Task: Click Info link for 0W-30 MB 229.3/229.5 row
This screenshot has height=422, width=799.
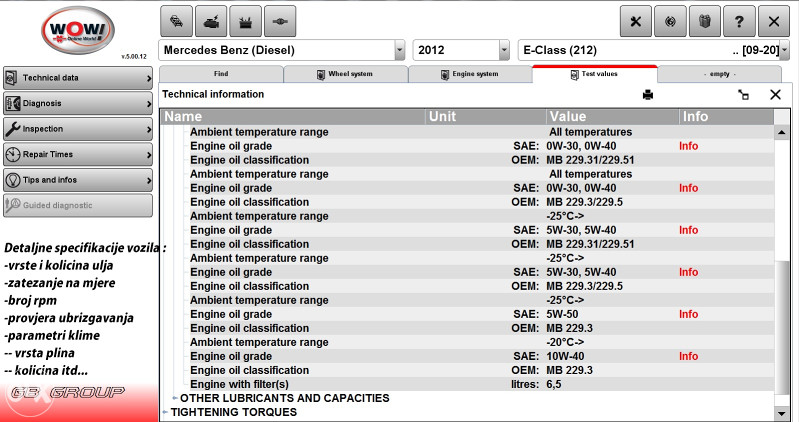Action: pyautogui.click(x=688, y=188)
